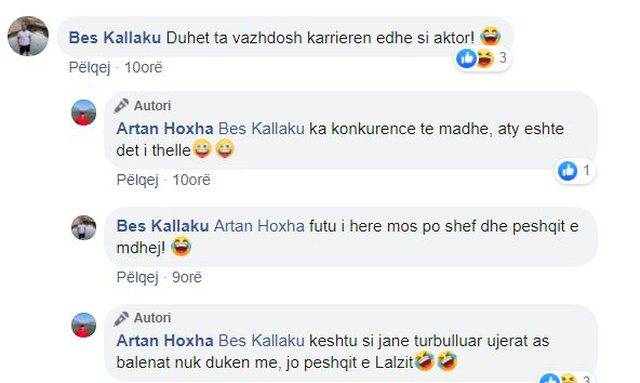Click tagged Bes Kallaku mention in first reply

261,129
